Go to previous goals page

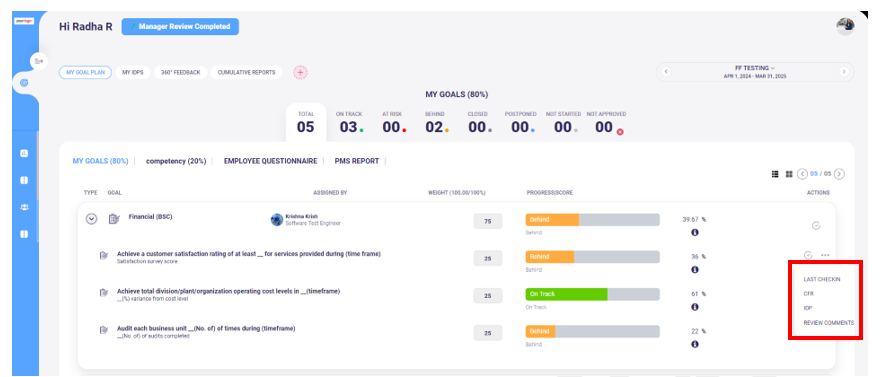802,174
